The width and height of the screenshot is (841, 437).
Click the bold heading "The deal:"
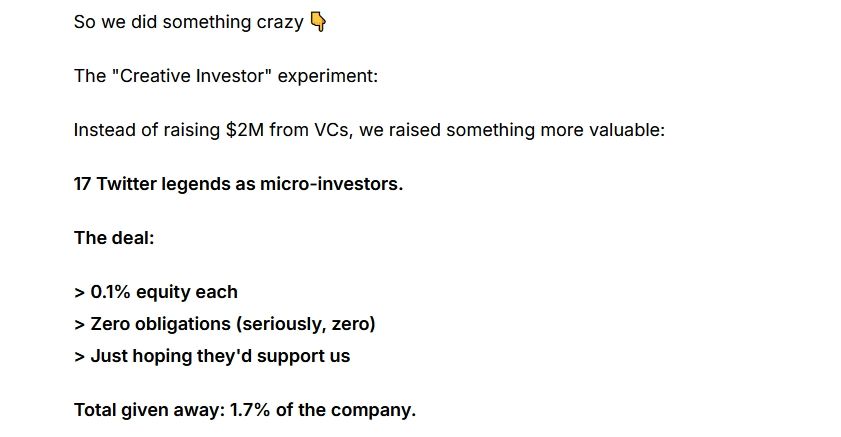[x=113, y=238]
